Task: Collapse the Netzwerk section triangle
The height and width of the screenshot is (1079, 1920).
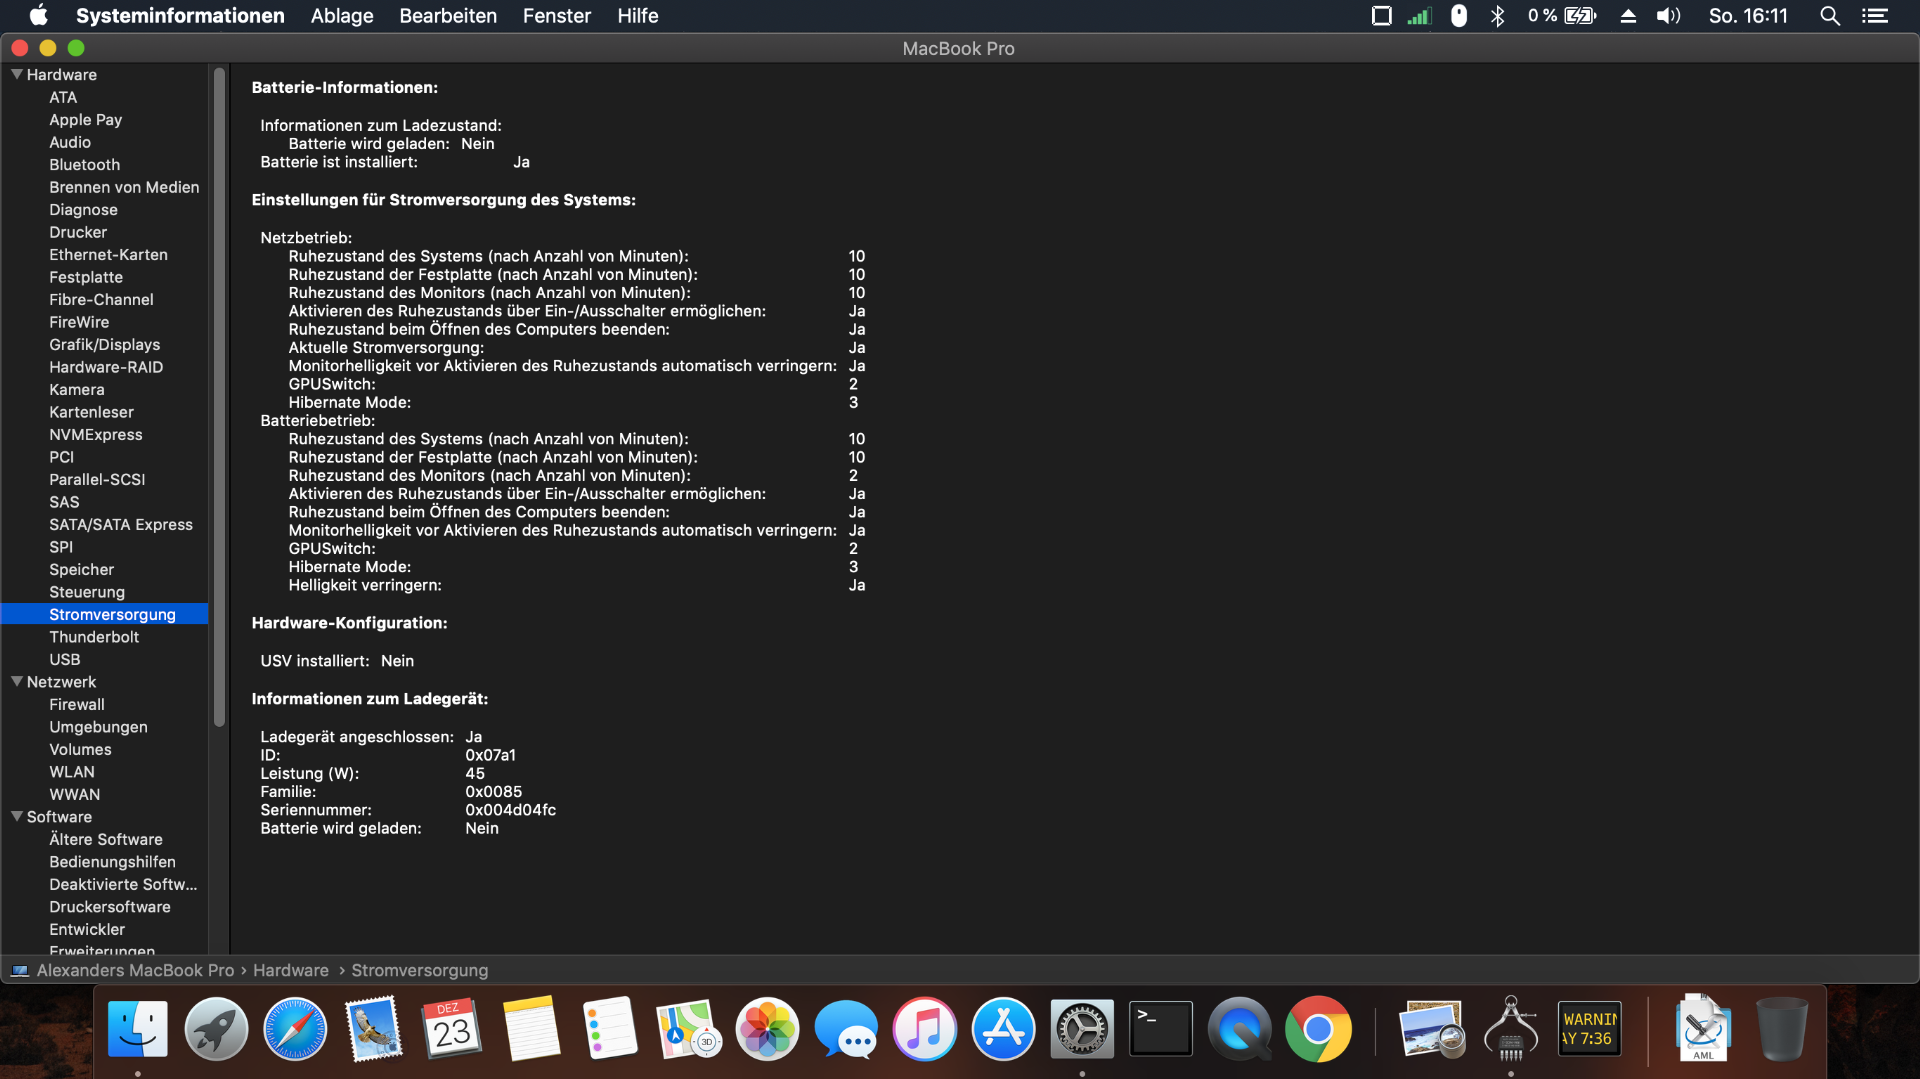Action: pyautogui.click(x=17, y=681)
